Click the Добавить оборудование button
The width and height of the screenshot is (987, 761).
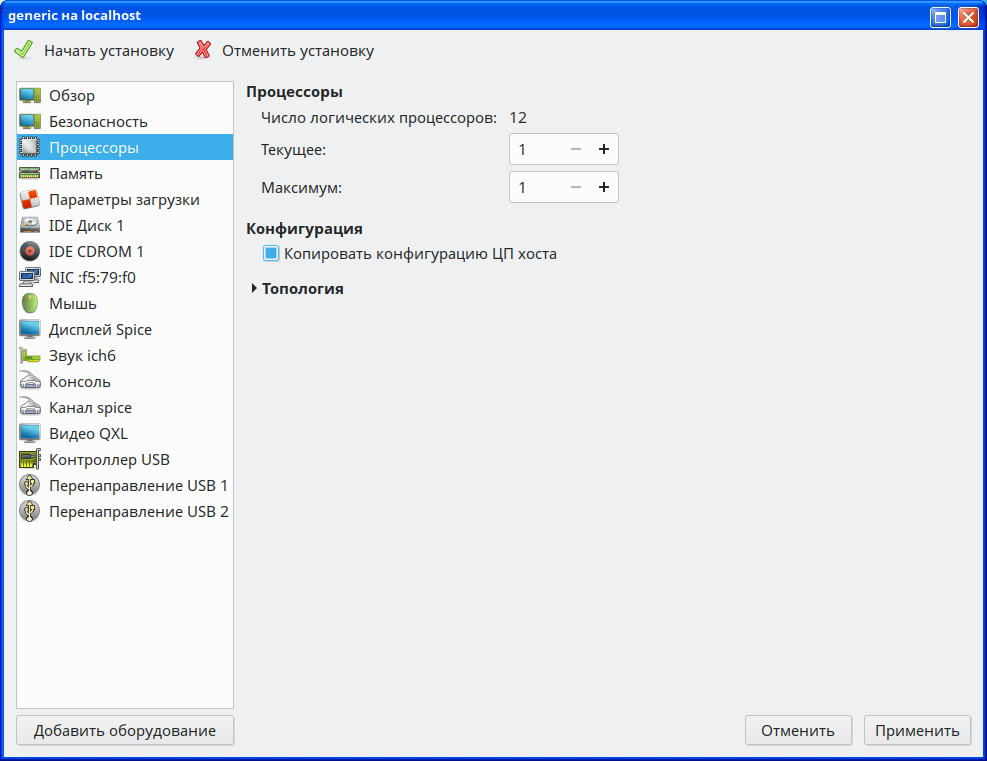coord(125,730)
